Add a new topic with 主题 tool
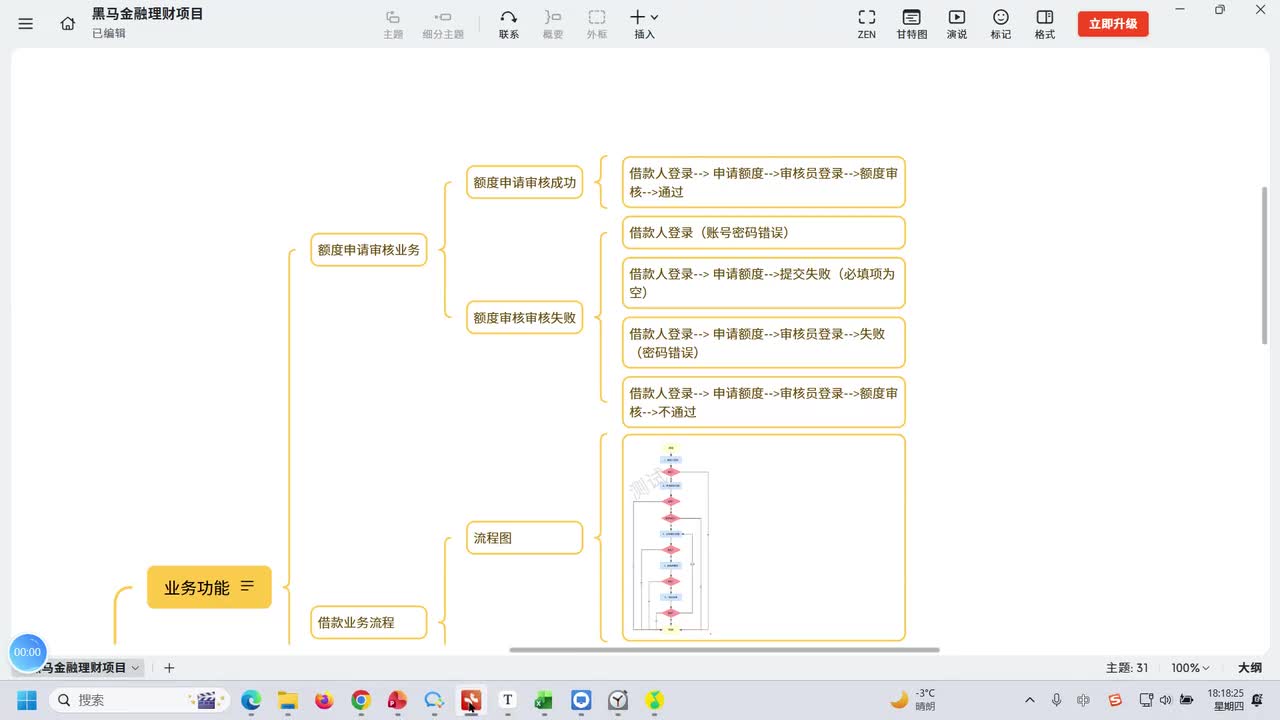Image resolution: width=1280 pixels, height=720 pixels. pos(393,24)
